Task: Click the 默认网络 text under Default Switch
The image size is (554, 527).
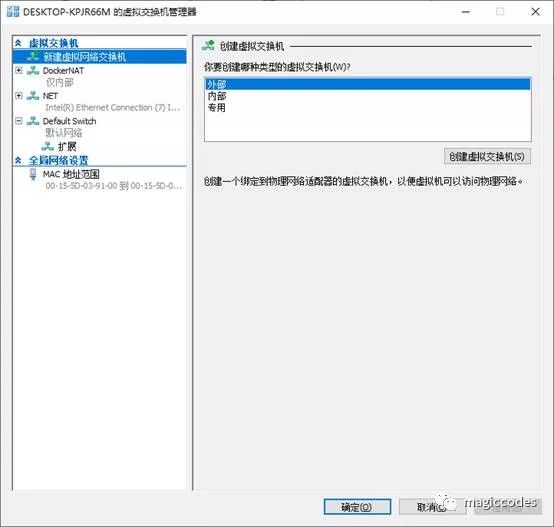Action: click(64, 133)
